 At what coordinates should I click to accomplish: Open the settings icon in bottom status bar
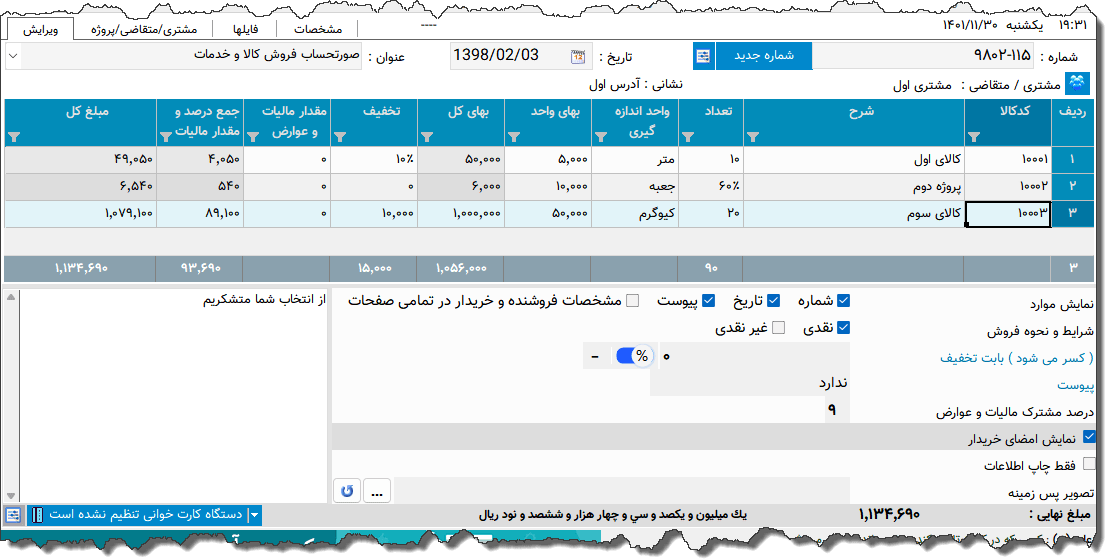click(x=13, y=515)
